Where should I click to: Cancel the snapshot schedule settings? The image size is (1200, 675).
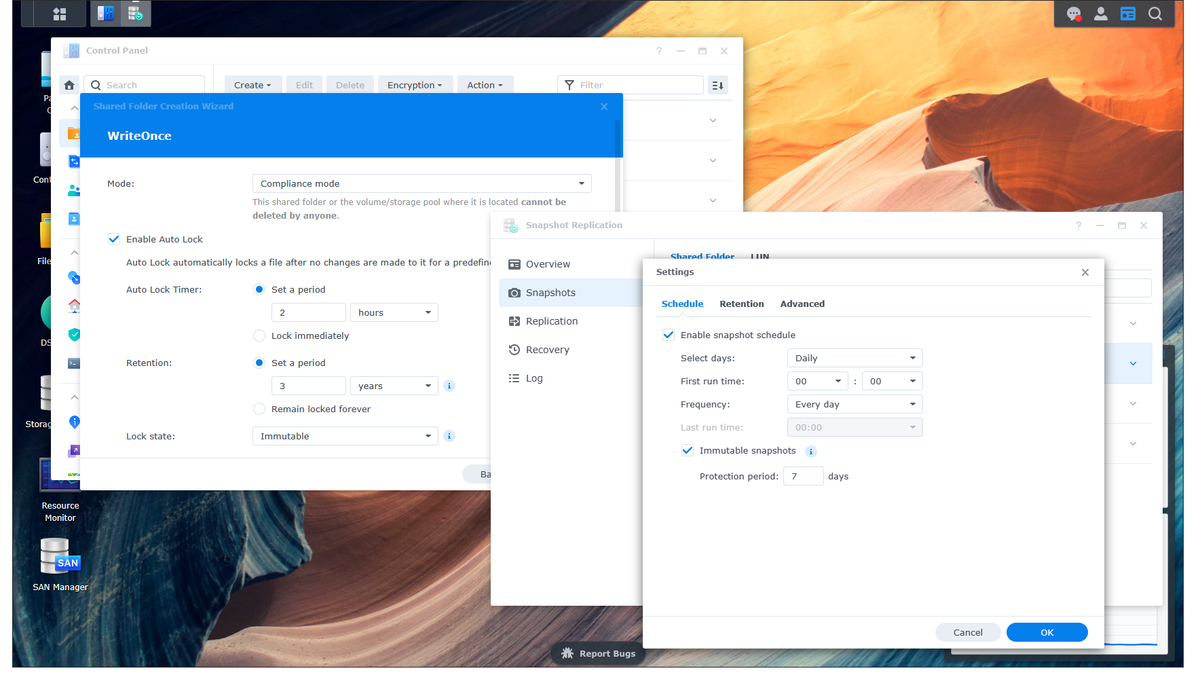pyautogui.click(x=967, y=632)
